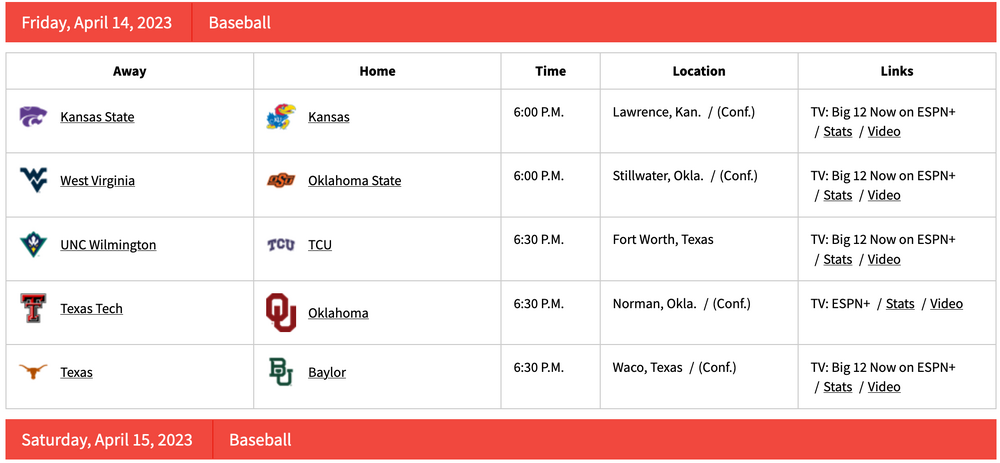Click the Kansas Jayhawks logo
1000x463 pixels.
click(x=281, y=117)
